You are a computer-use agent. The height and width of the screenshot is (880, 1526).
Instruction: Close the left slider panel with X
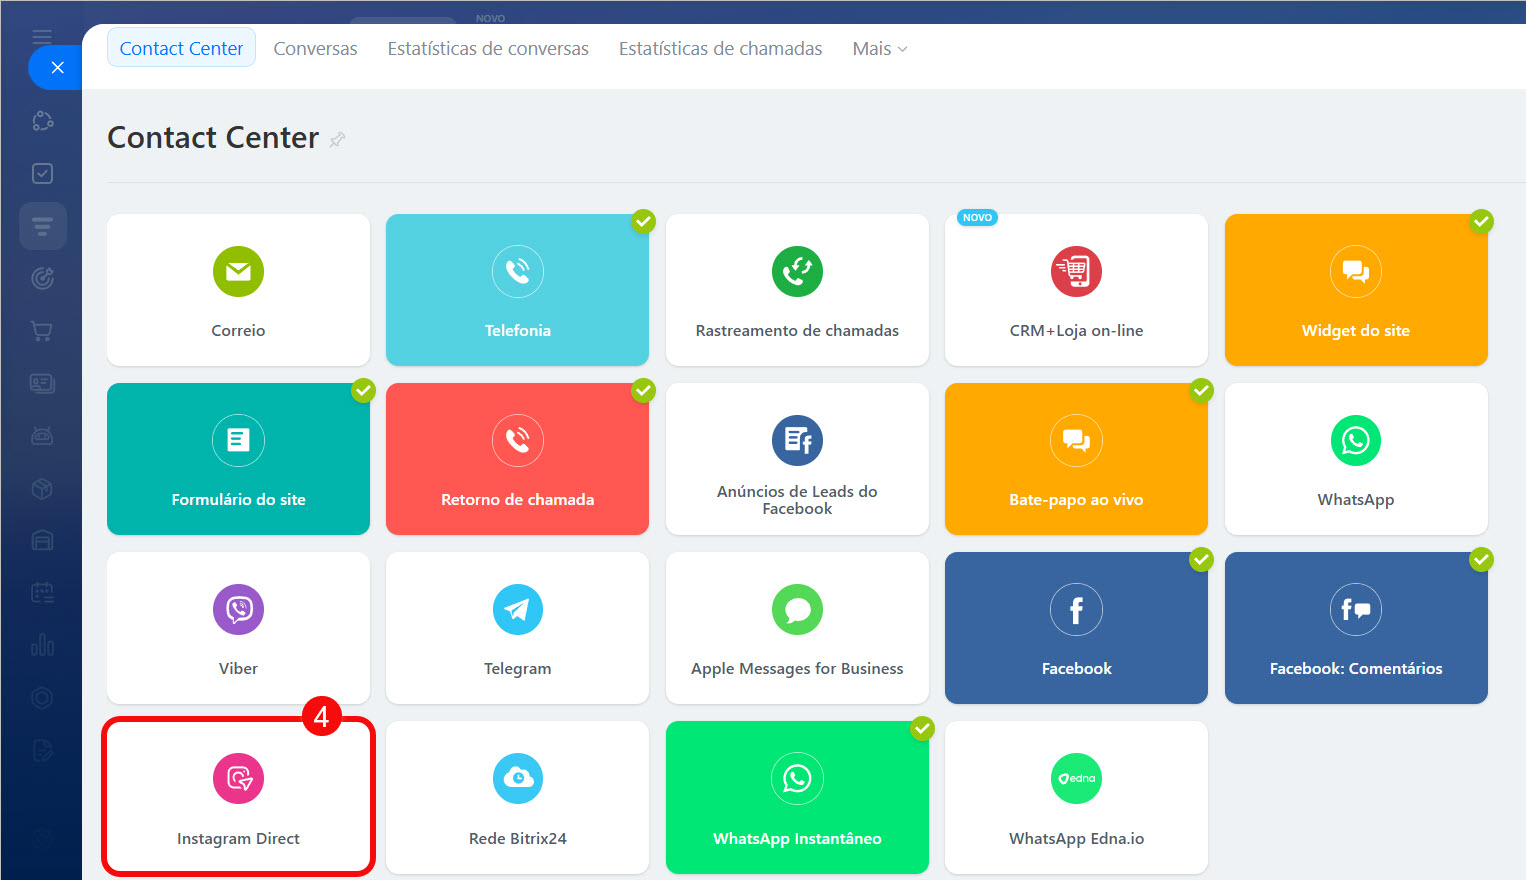(57, 68)
